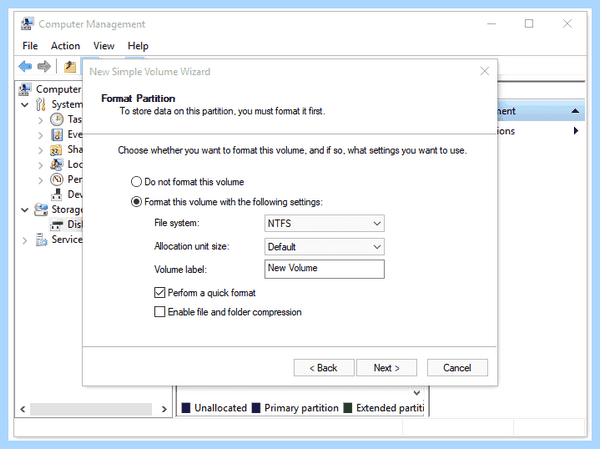
Task: Expand the Event Viewer tree node
Action: click(x=41, y=135)
